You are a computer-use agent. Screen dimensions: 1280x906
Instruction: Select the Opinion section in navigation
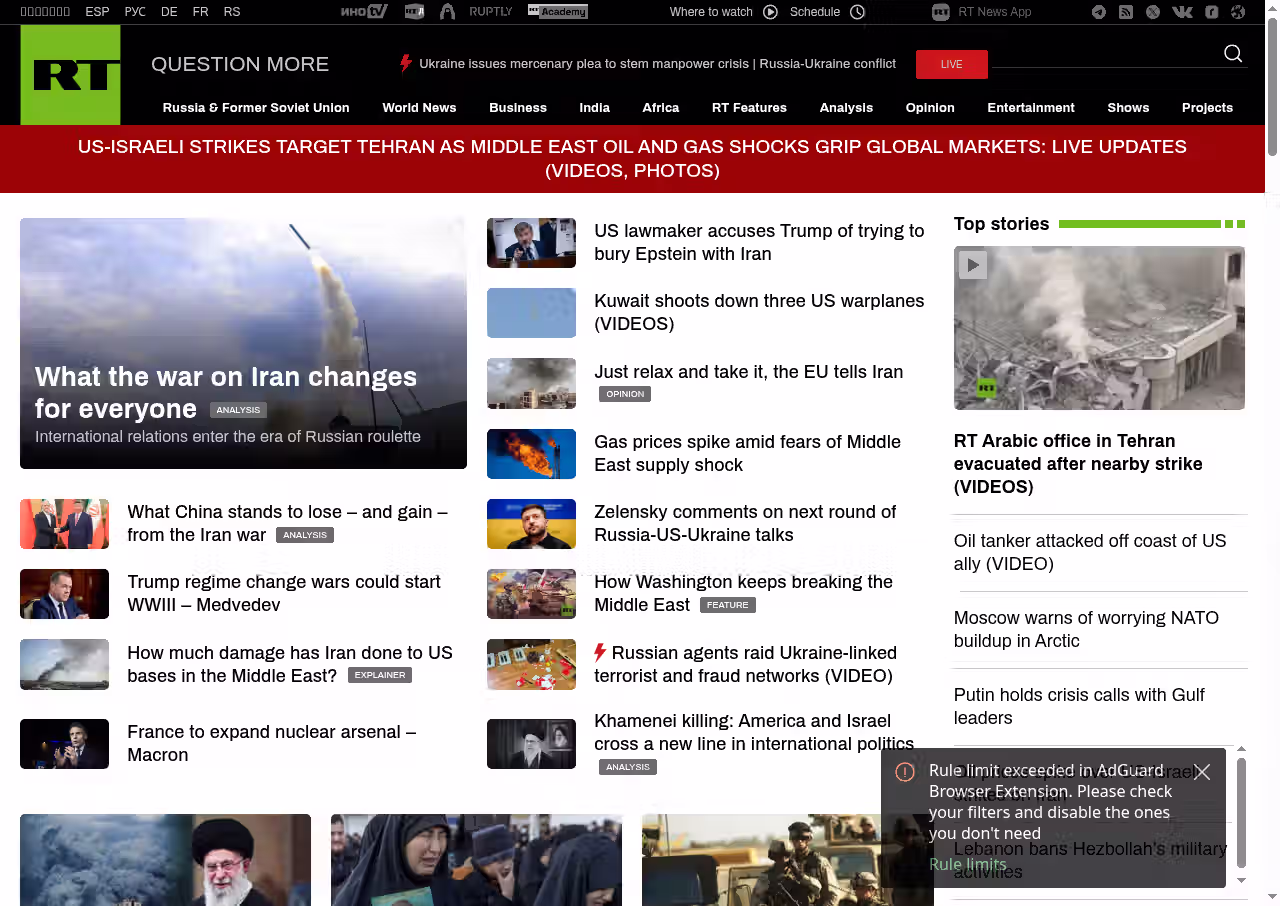pyautogui.click(x=929, y=108)
